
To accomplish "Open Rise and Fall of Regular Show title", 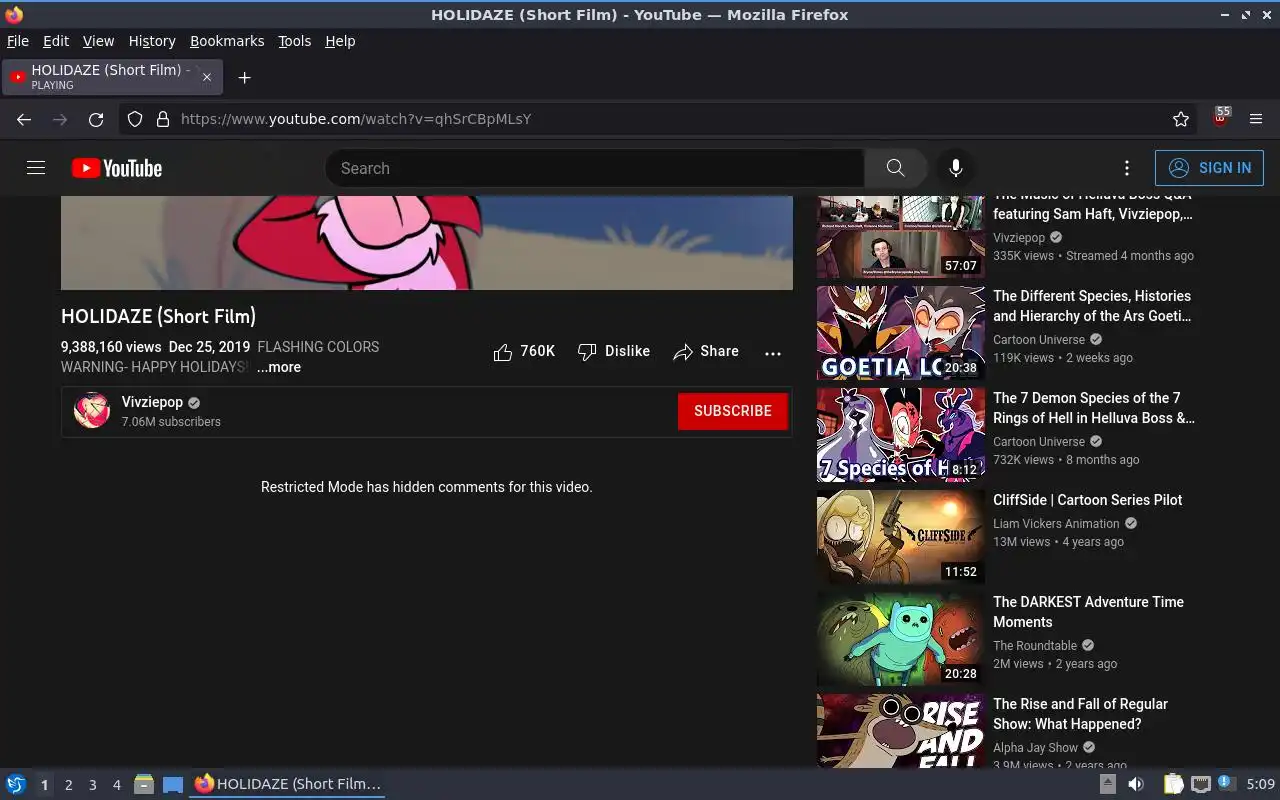I will [1080, 714].
